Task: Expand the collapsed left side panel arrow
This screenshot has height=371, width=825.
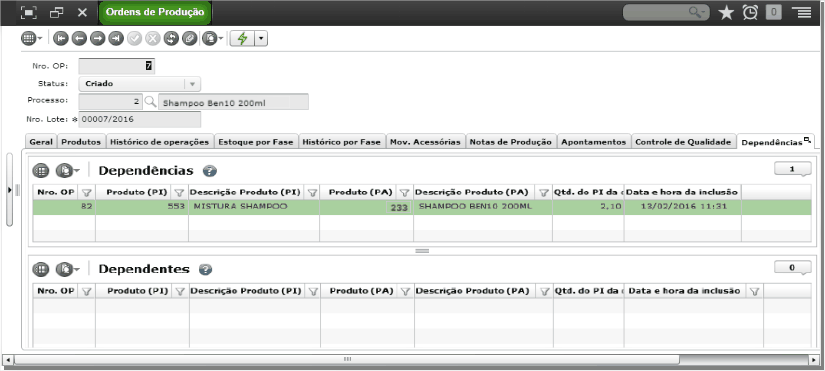Action: (x=9, y=189)
